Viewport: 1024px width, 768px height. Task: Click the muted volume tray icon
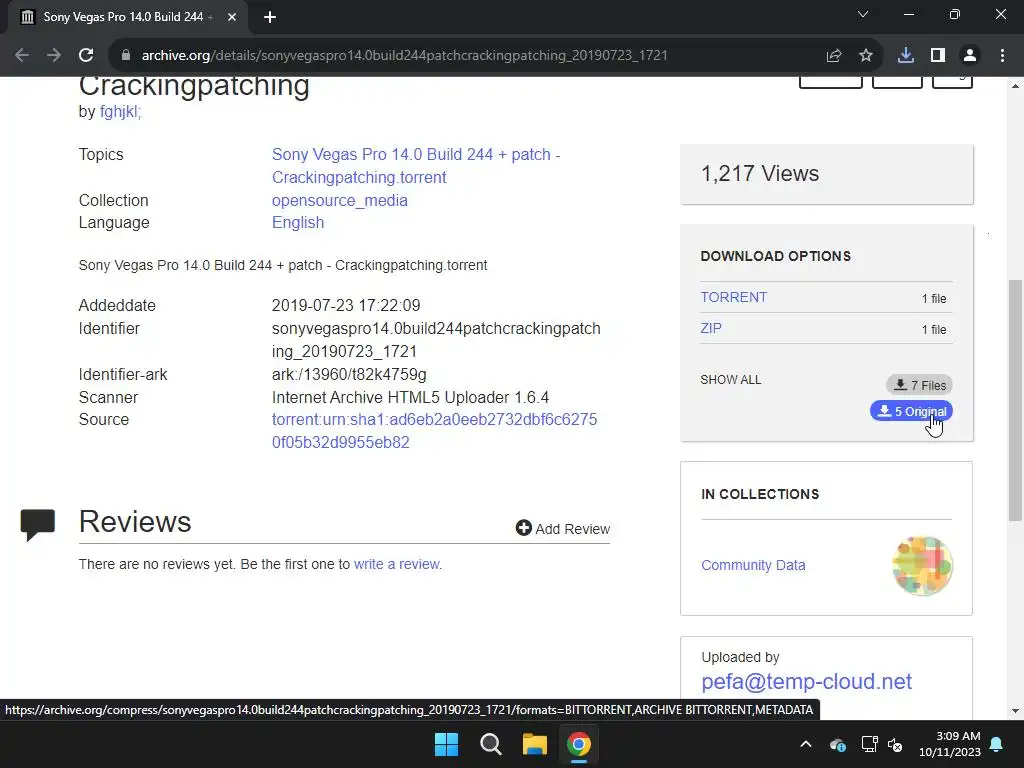pos(895,744)
